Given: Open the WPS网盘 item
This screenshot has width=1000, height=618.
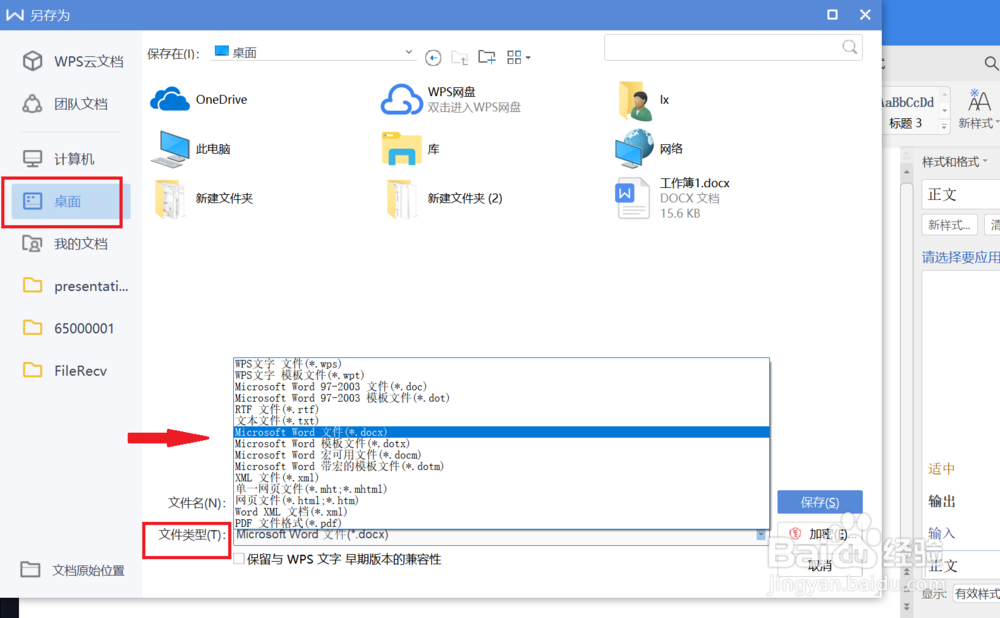Looking at the screenshot, I should click(x=451, y=99).
